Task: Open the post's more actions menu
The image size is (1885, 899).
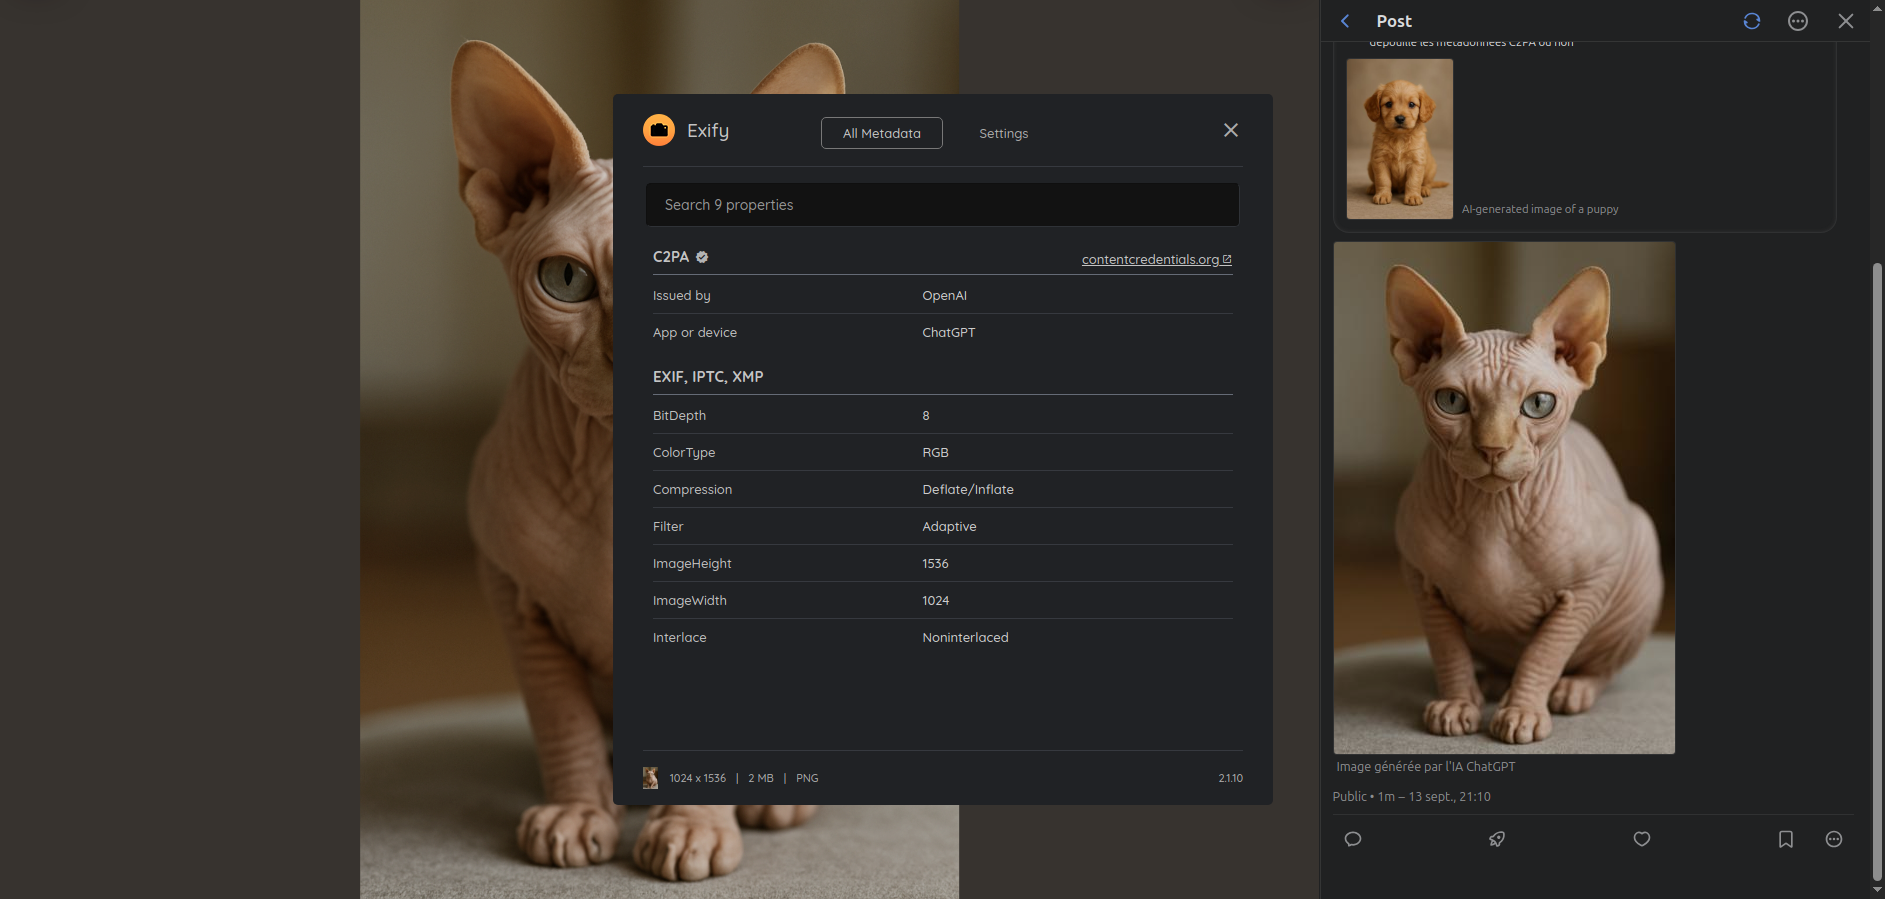Action: click(x=1834, y=839)
